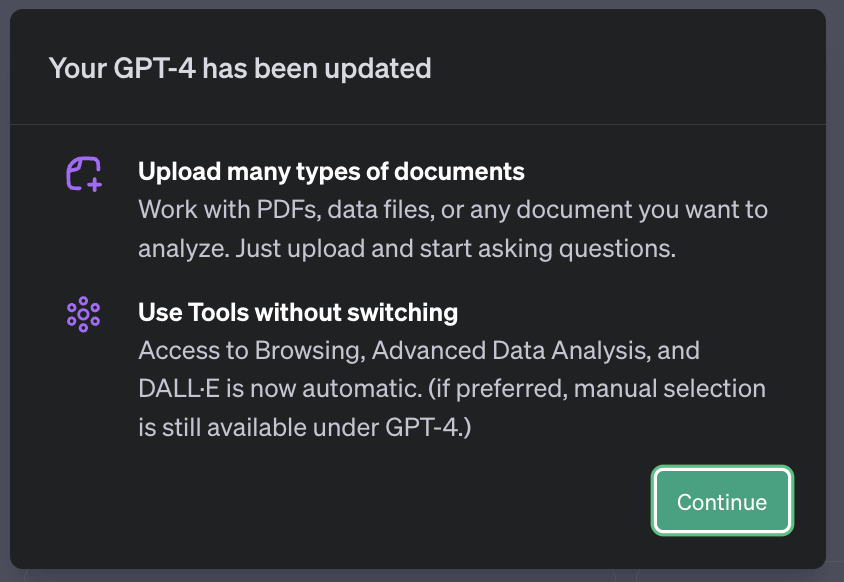844x582 pixels.
Task: Click the divider line below the title
Action: click(x=420, y=123)
